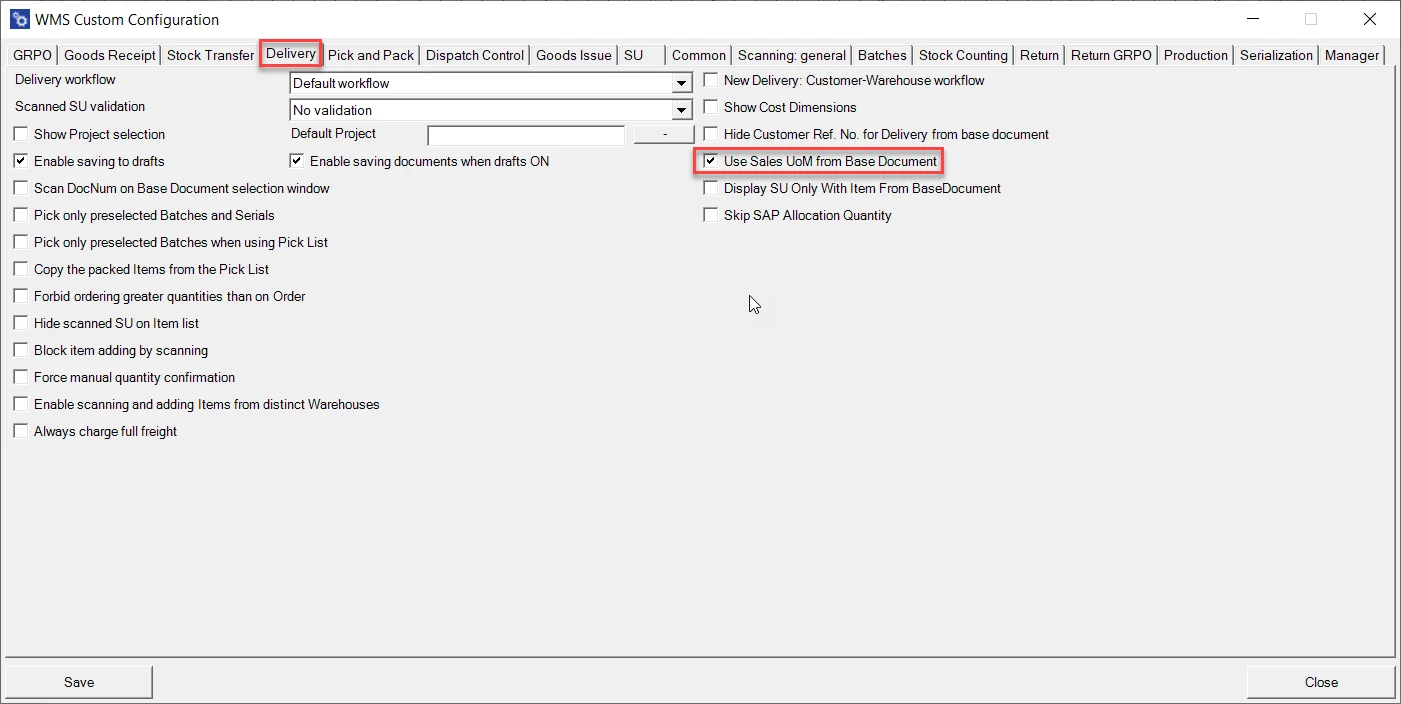1401x704 pixels.
Task: Type in the Default Project field
Action: tap(525, 135)
